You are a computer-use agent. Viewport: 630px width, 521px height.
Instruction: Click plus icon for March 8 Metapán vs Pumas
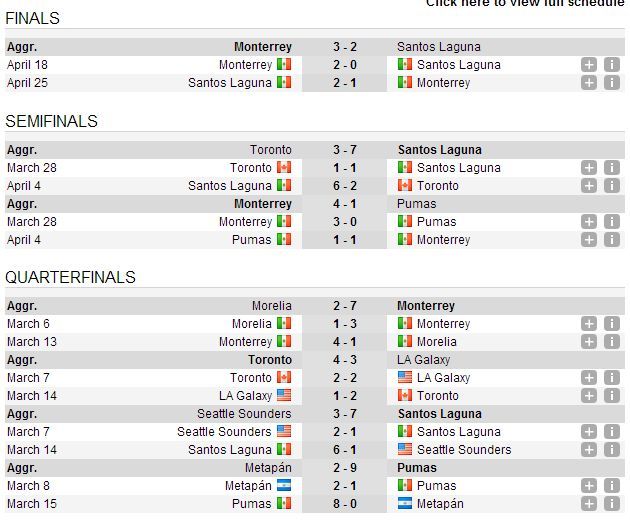click(x=589, y=486)
